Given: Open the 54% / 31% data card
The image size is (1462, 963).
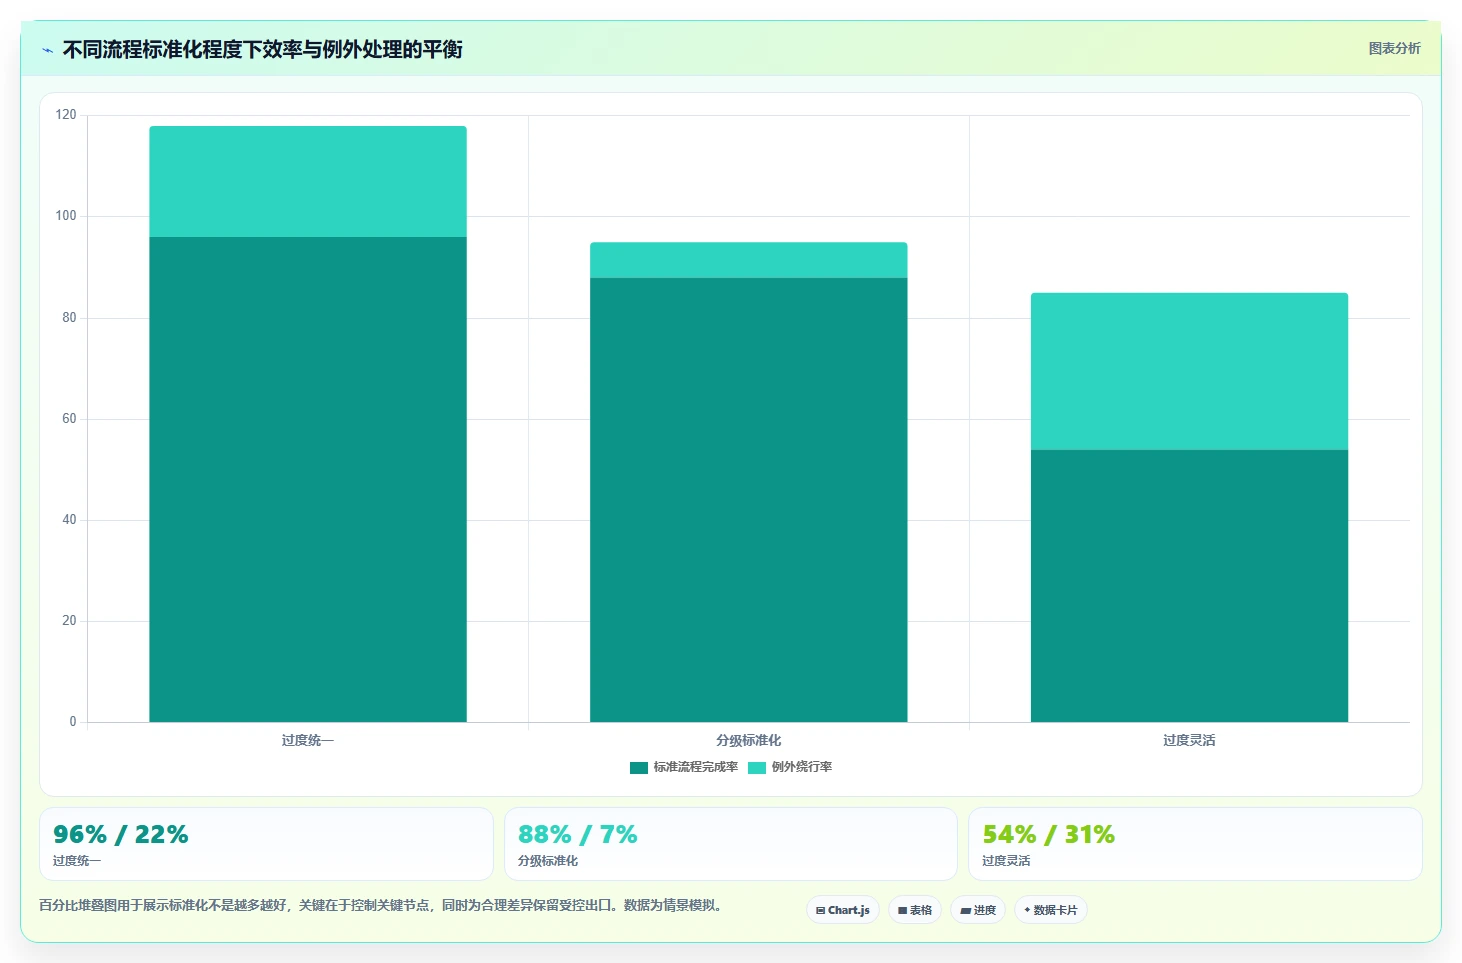Looking at the screenshot, I should pos(1195,844).
